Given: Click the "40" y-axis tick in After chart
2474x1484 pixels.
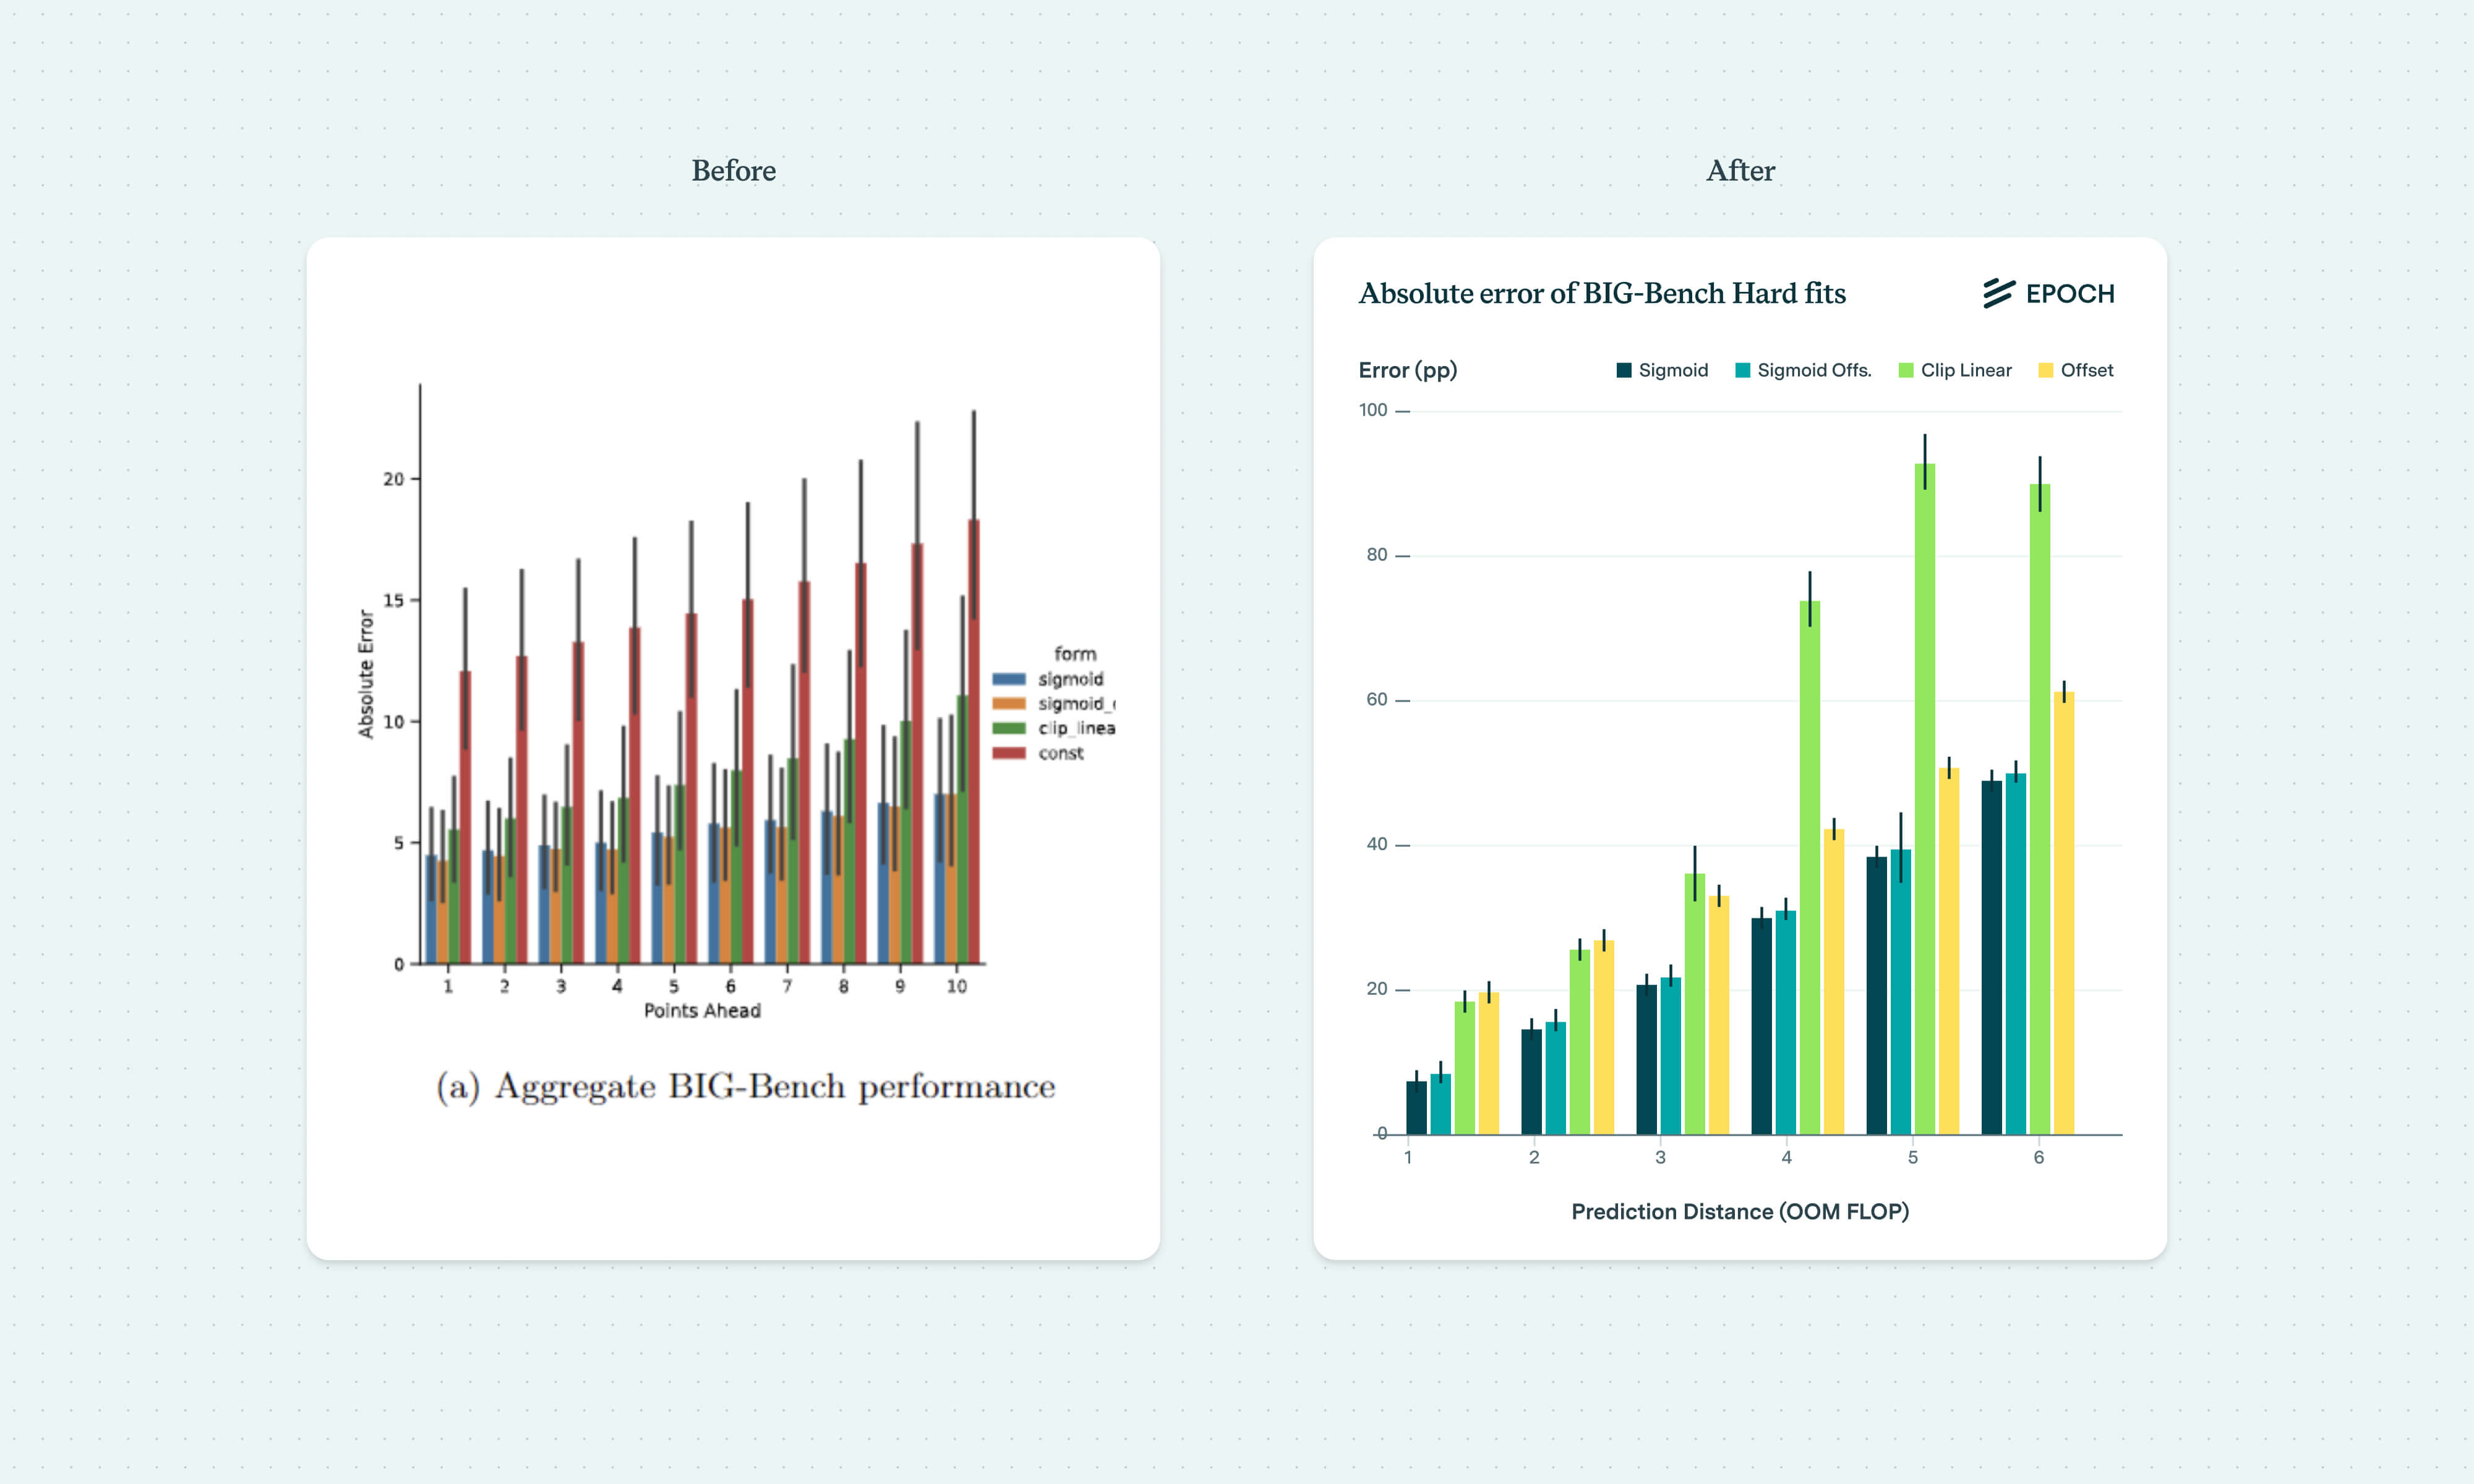Looking at the screenshot, I should pyautogui.click(x=1377, y=845).
